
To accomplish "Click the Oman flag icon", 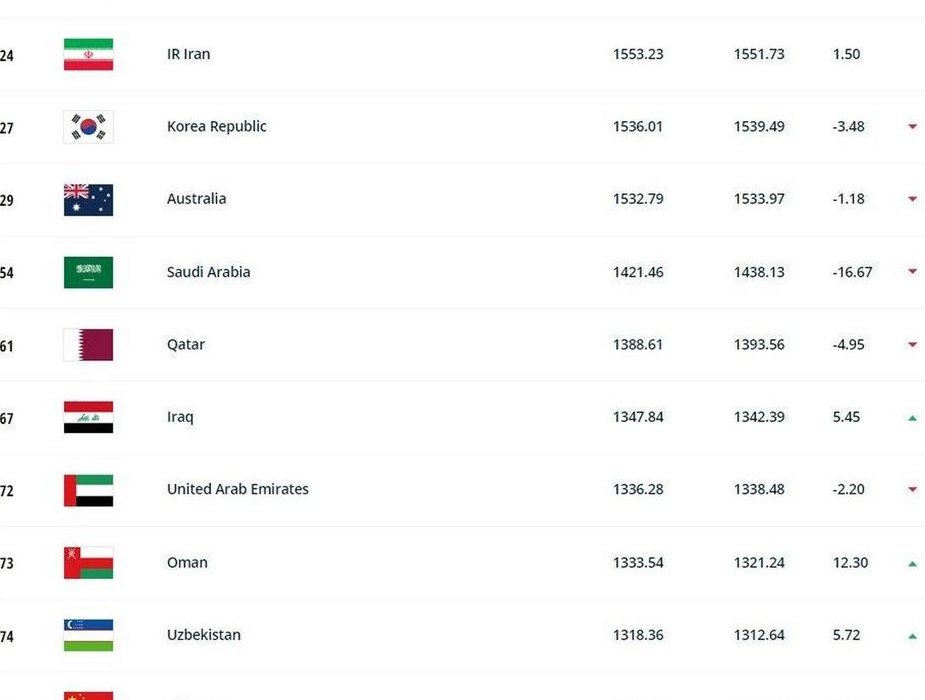I will tap(88, 563).
